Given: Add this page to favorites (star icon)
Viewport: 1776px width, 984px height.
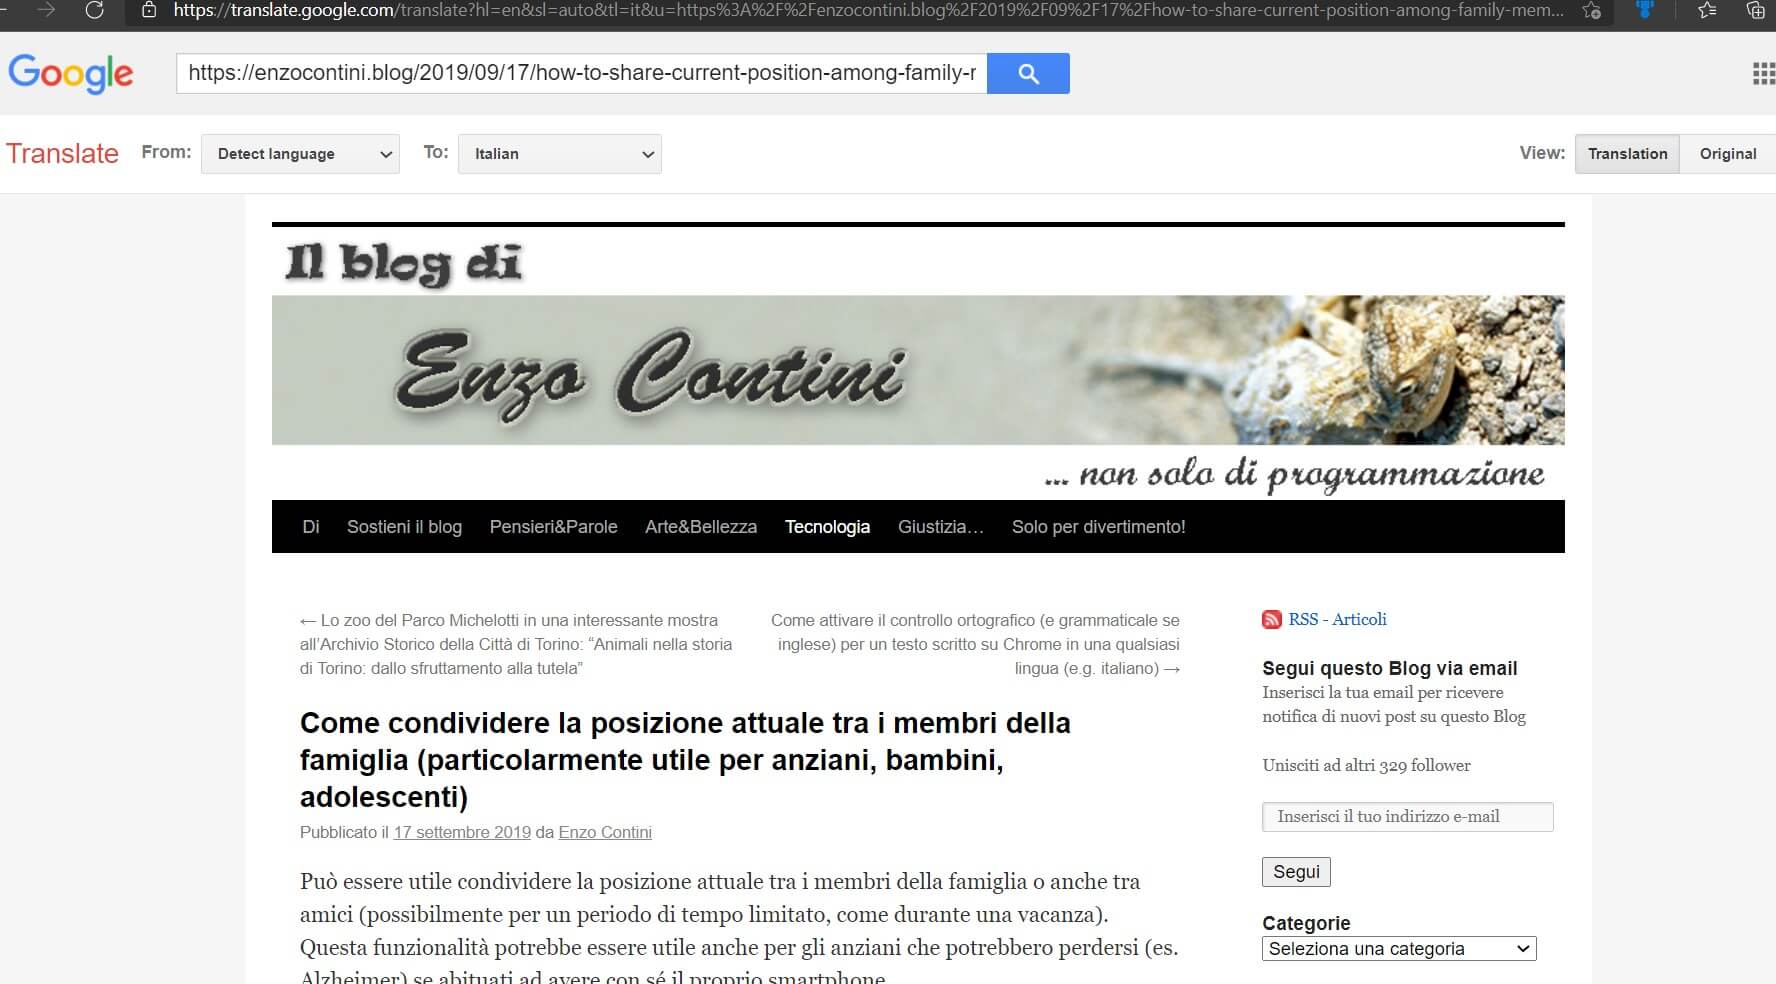Looking at the screenshot, I should coord(1591,11).
